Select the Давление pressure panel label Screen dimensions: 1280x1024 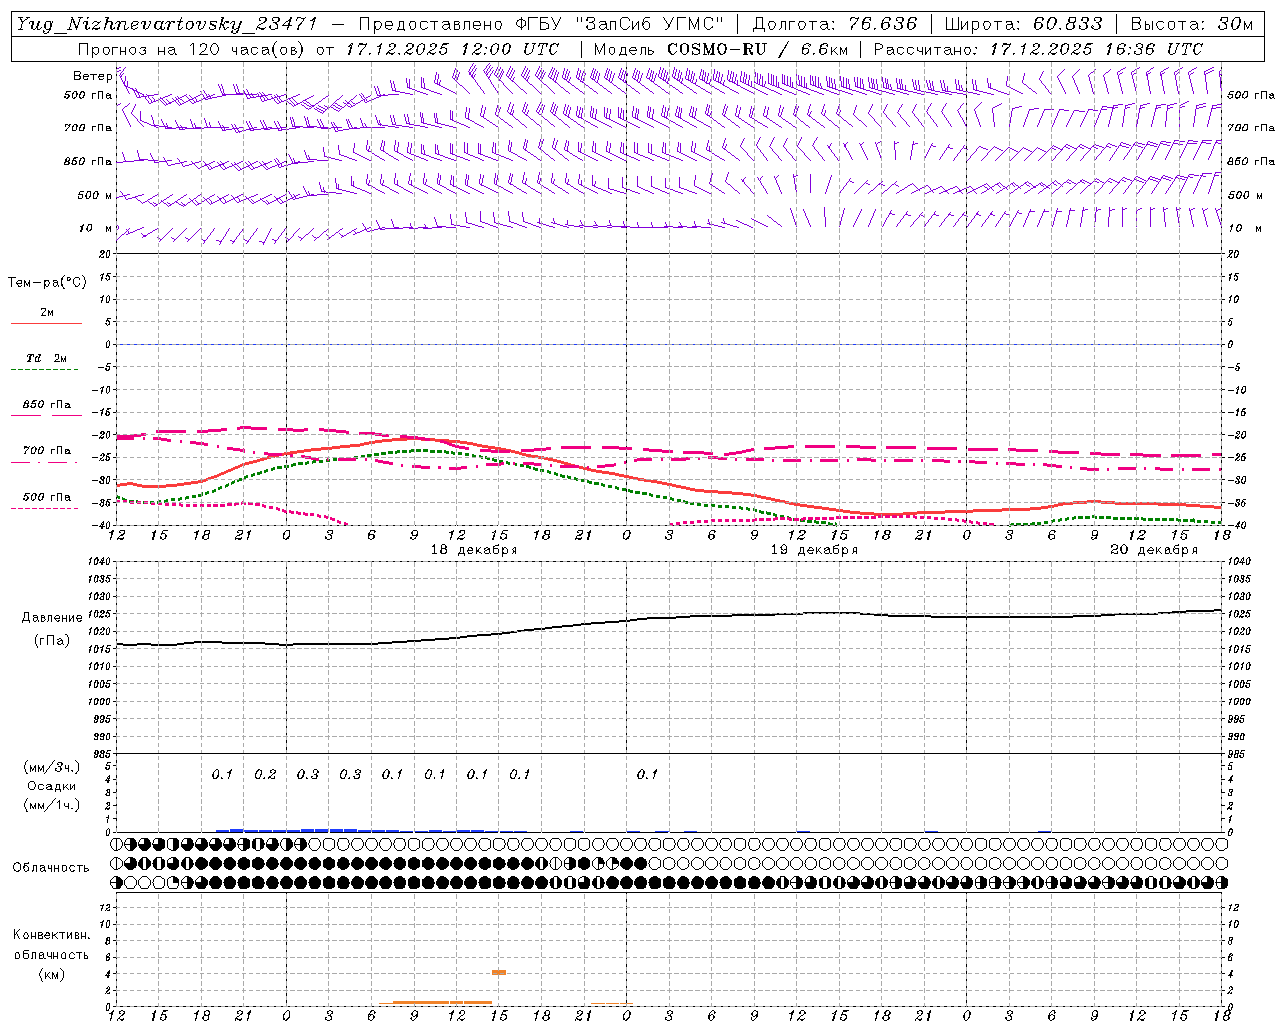[x=51, y=618]
